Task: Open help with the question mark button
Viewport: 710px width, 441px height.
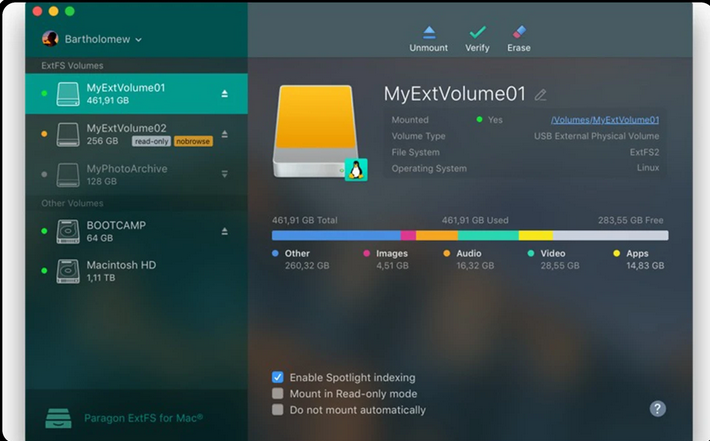Action: pos(657,408)
